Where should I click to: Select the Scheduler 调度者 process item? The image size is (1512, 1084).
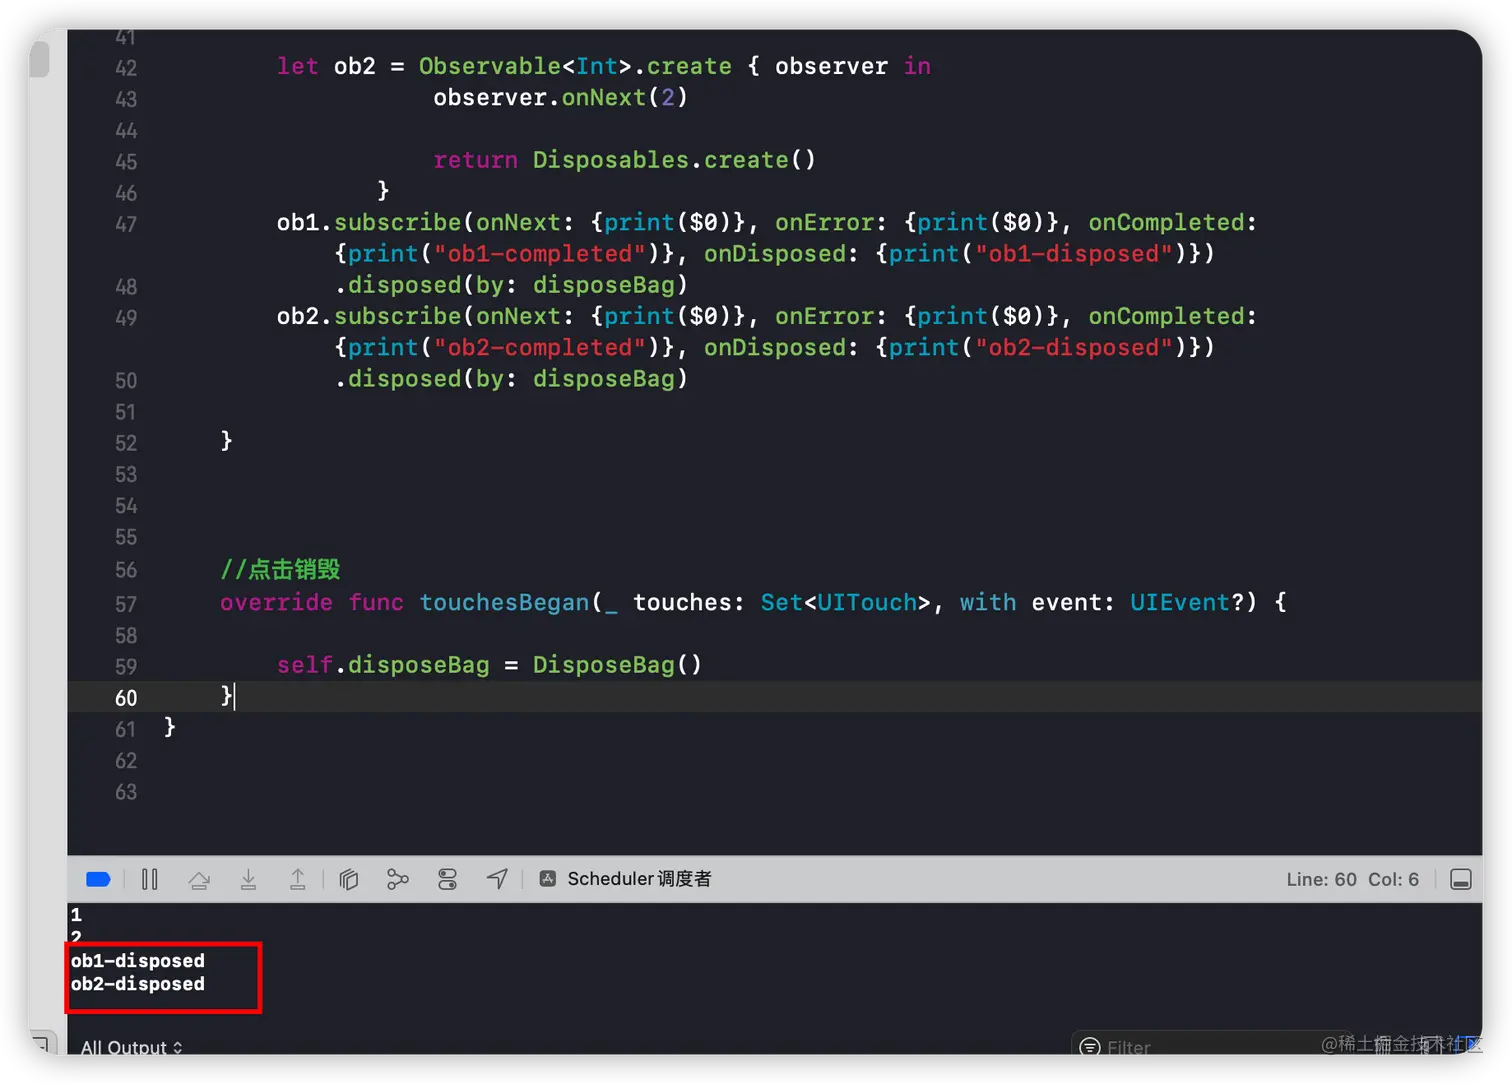[625, 879]
